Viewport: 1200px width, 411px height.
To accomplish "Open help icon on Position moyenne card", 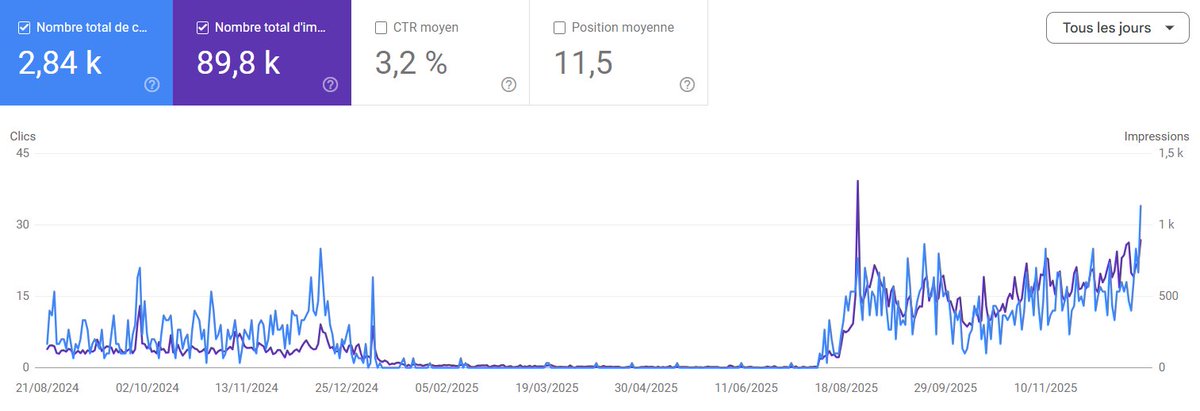I will [x=687, y=85].
